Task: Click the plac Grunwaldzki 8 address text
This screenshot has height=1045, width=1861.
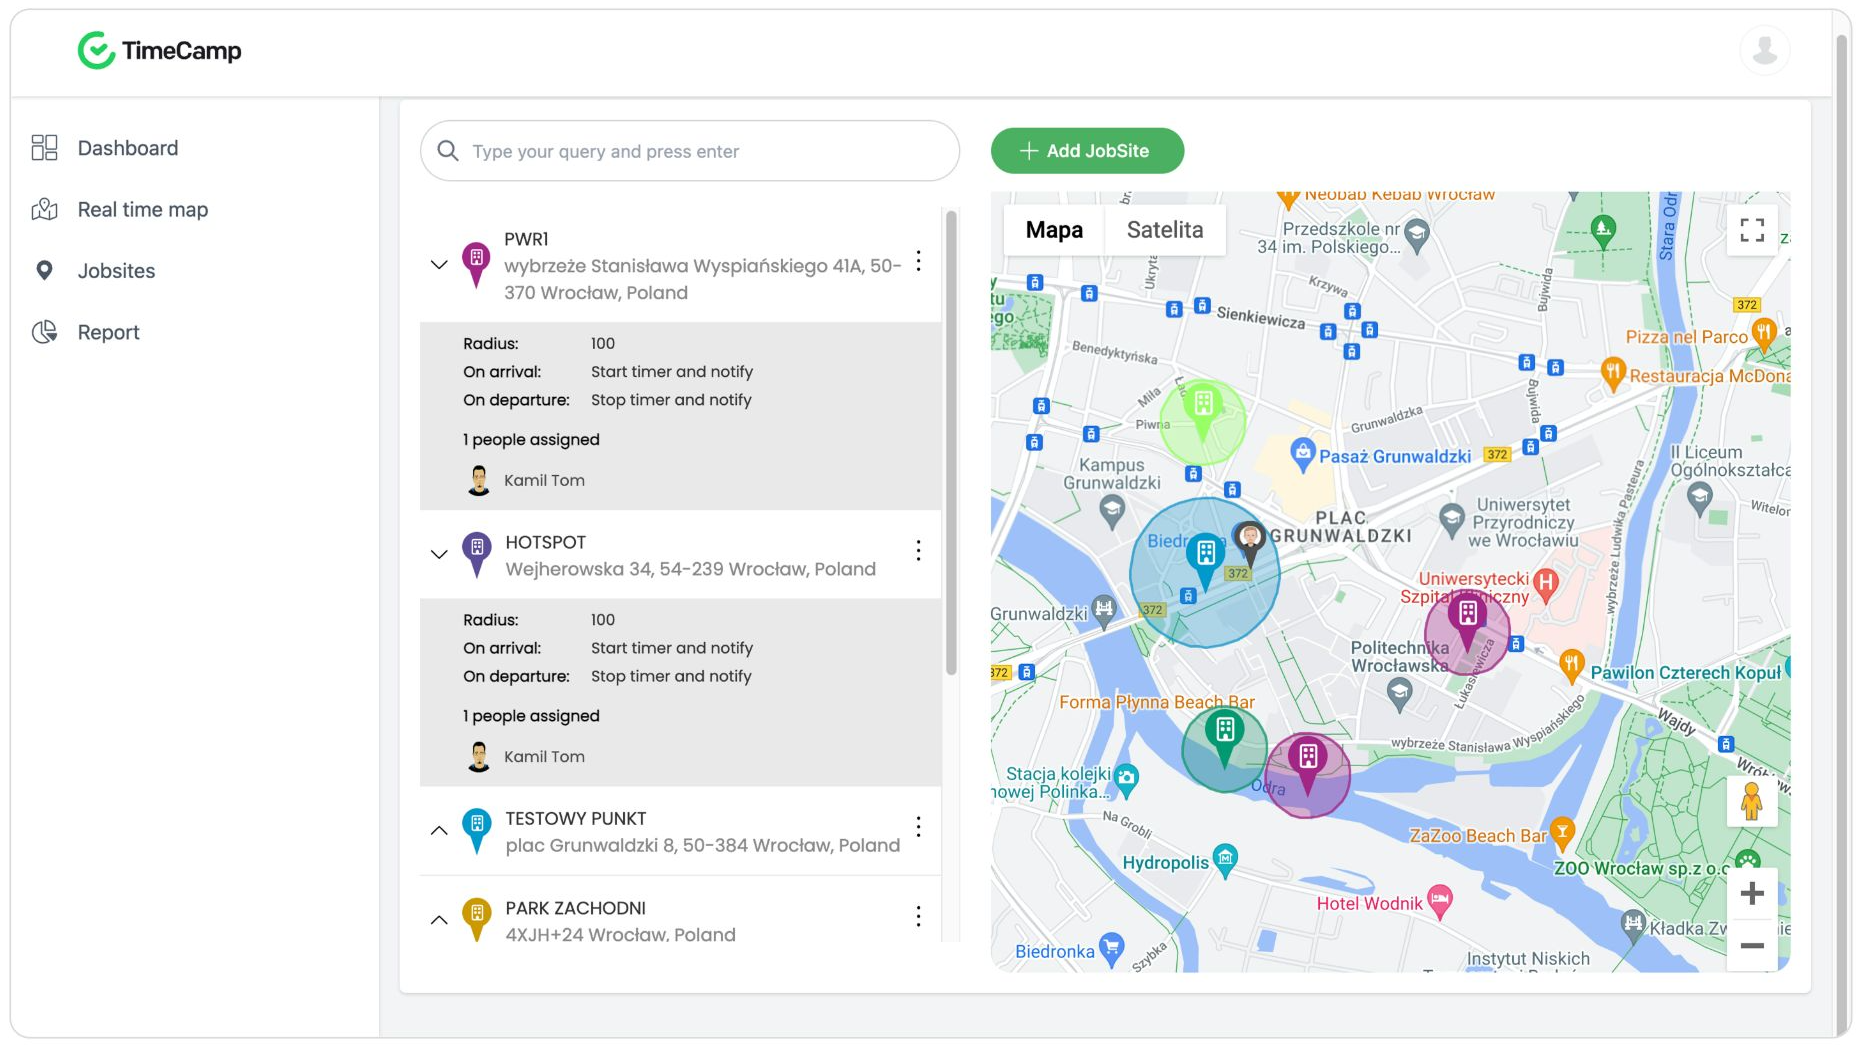Action: click(x=702, y=845)
